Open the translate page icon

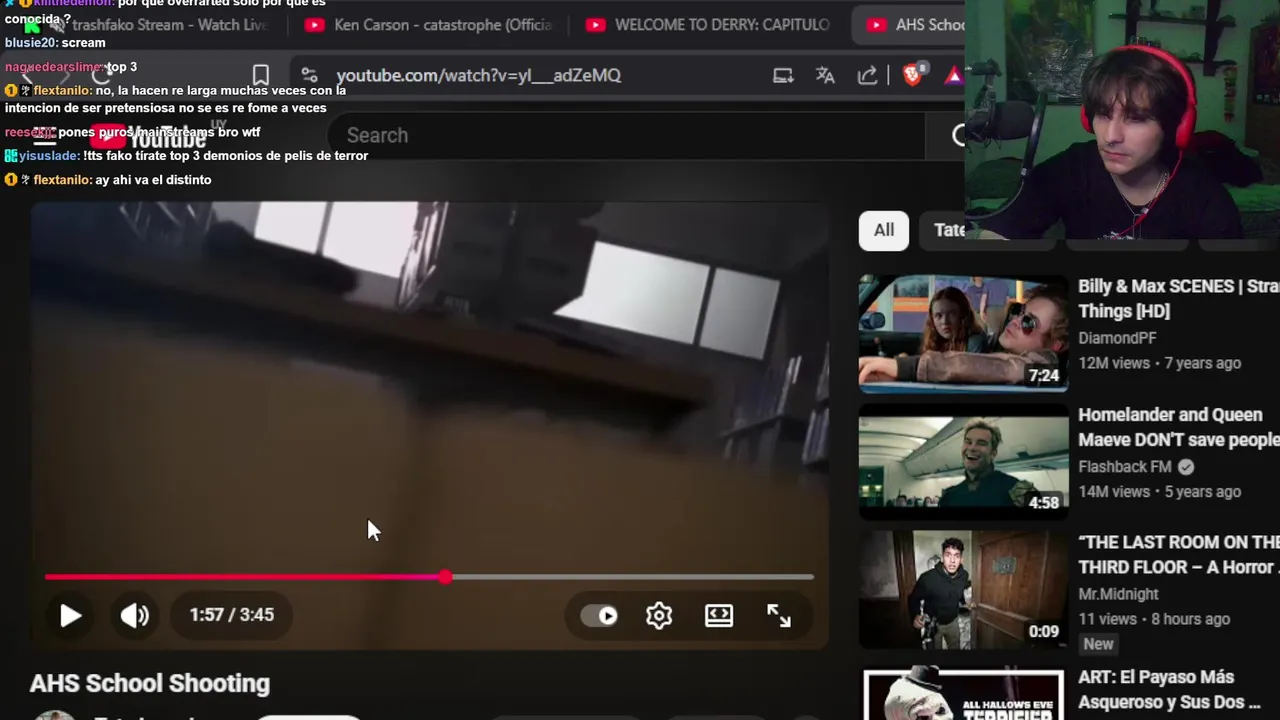click(825, 75)
